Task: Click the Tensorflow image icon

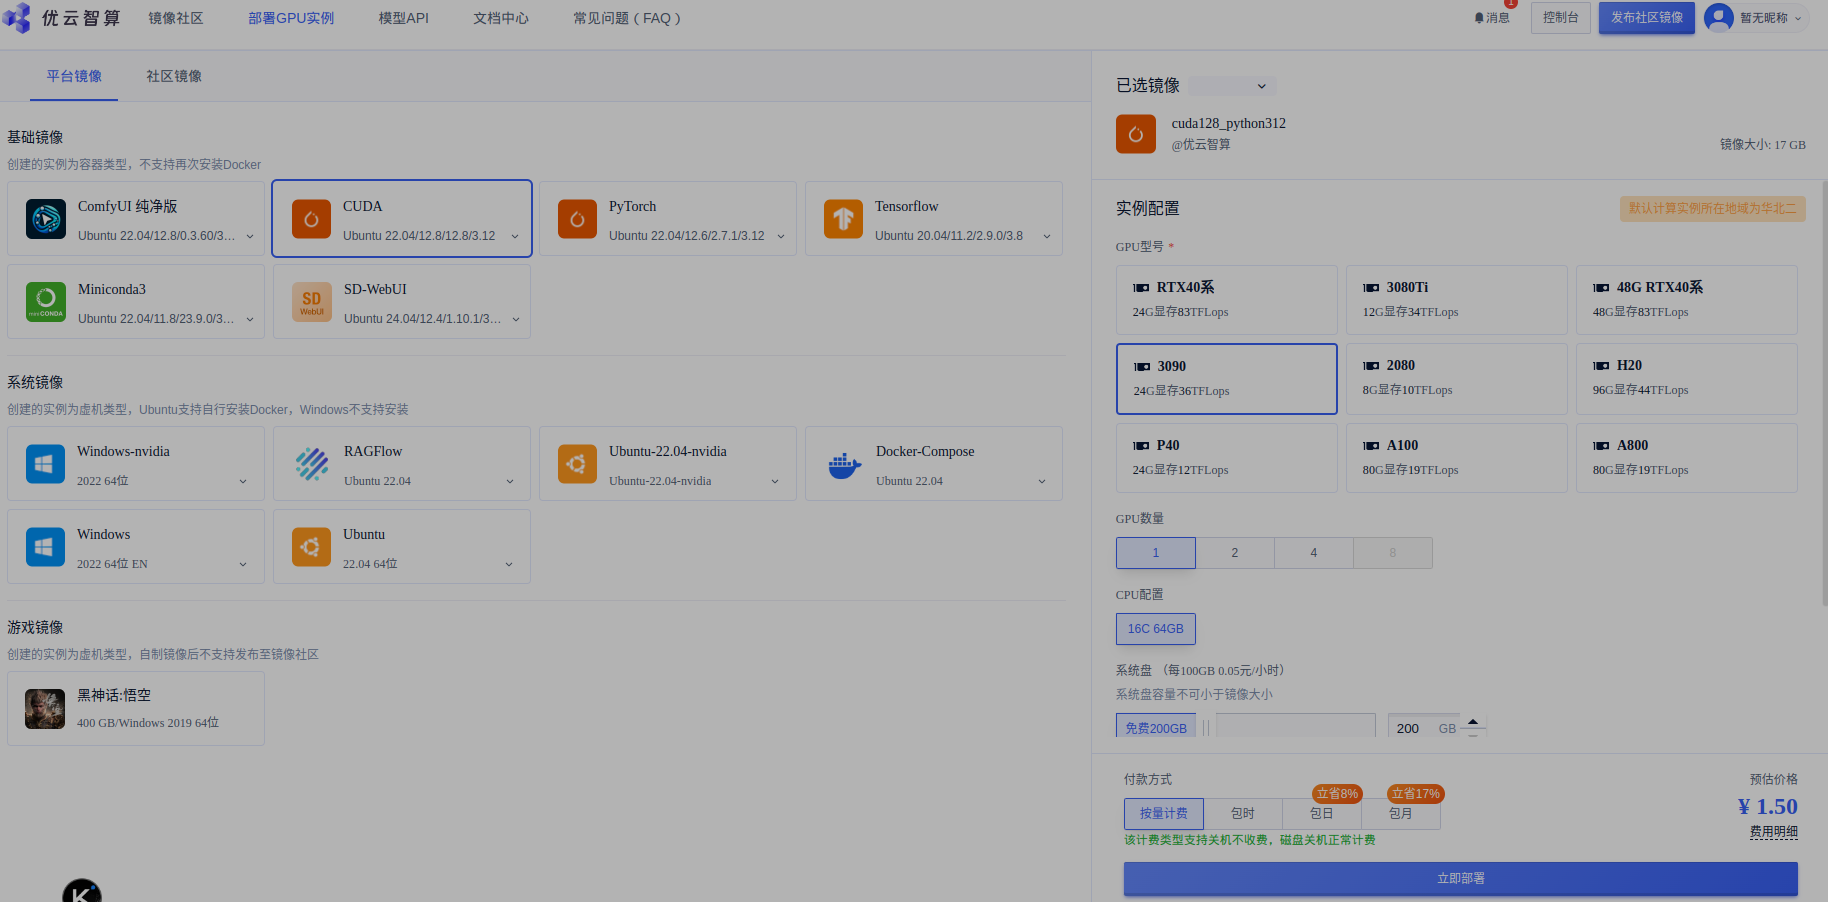Action: point(843,219)
